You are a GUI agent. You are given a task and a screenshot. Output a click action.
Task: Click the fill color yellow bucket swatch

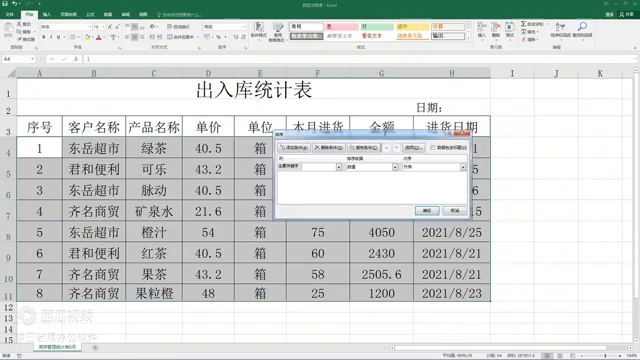87,37
